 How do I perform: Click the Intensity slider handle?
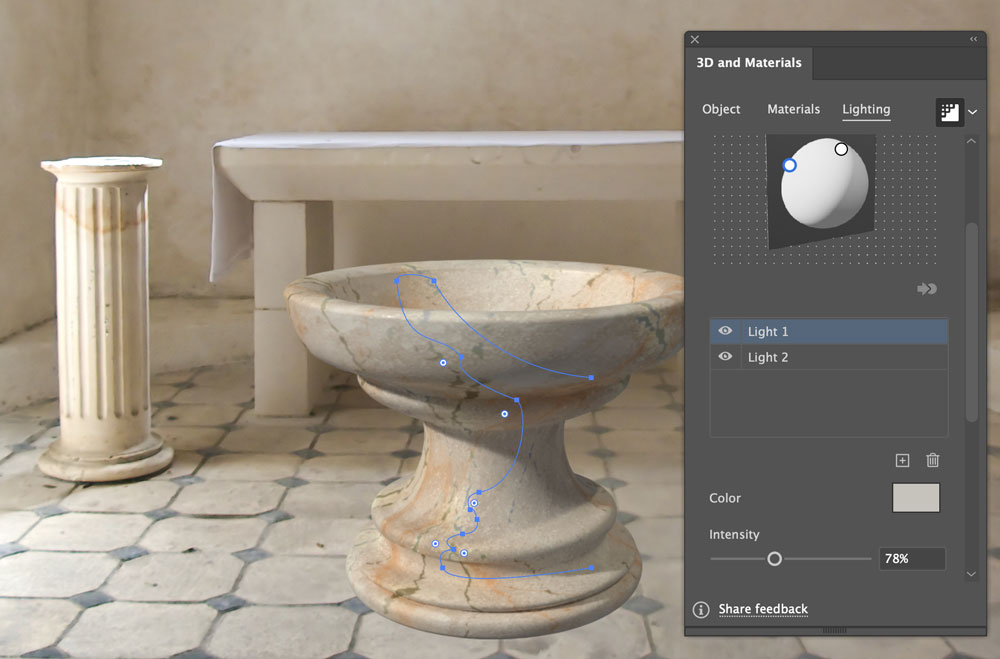coord(774,559)
